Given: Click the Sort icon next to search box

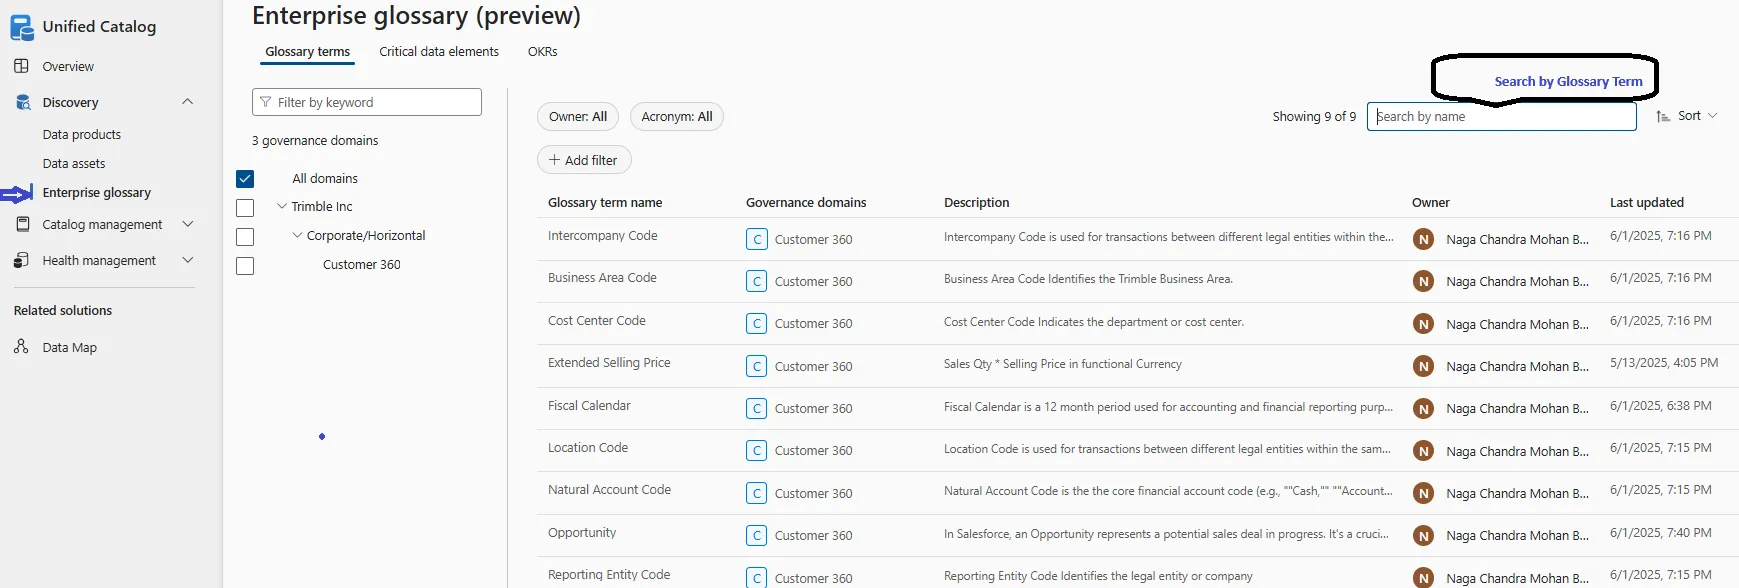Looking at the screenshot, I should [x=1663, y=116].
